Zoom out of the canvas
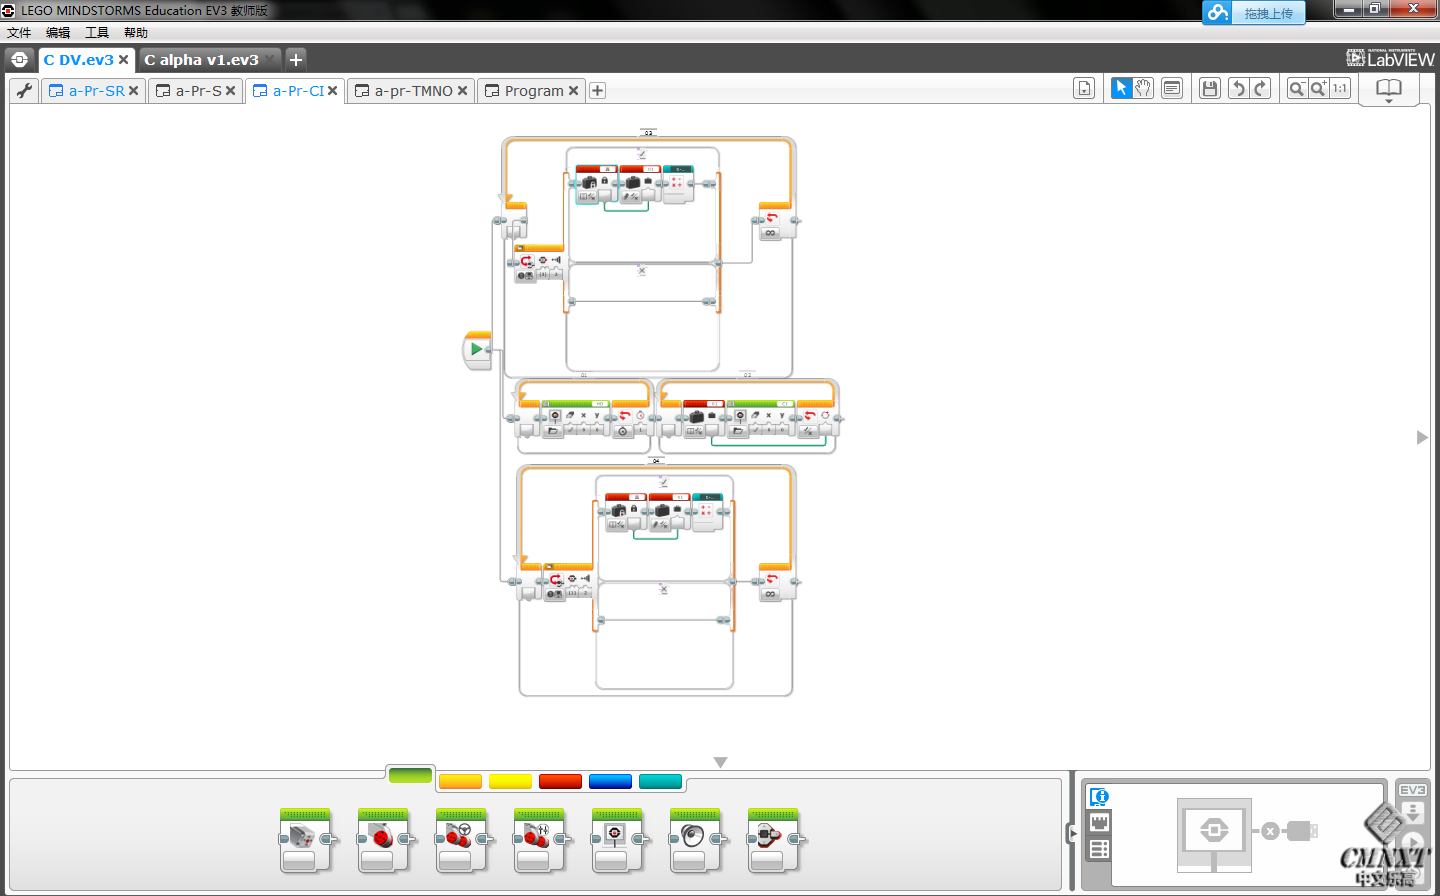Screen dimensions: 1440x896 [1296, 88]
